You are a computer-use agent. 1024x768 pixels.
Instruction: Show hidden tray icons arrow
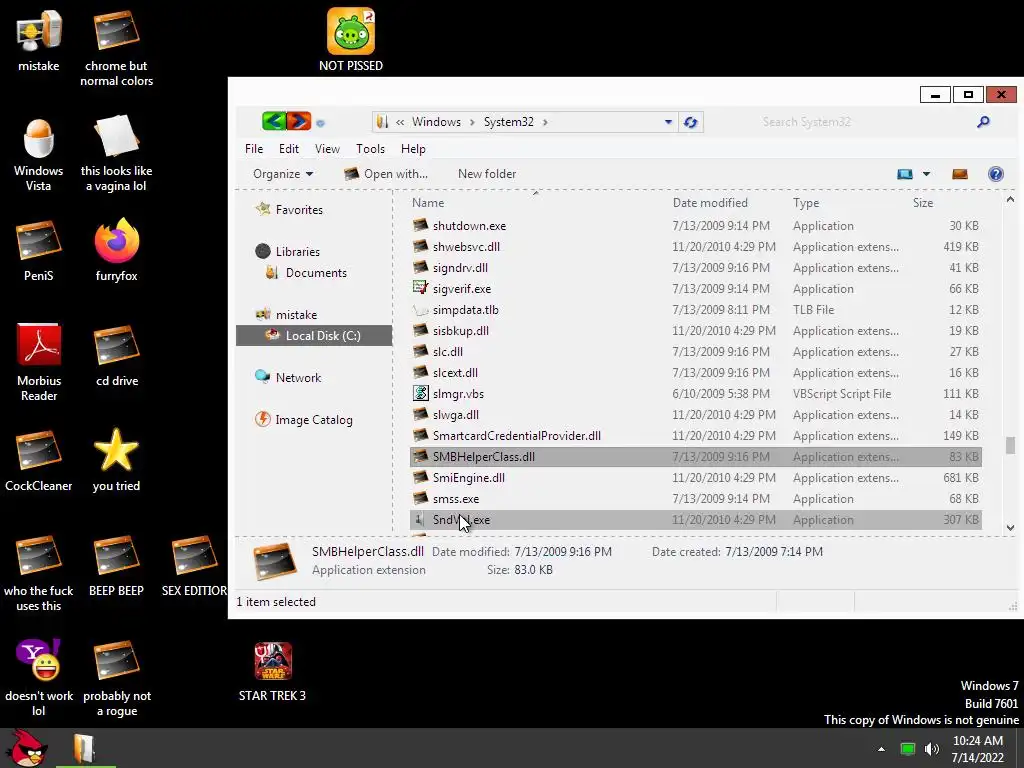point(881,749)
